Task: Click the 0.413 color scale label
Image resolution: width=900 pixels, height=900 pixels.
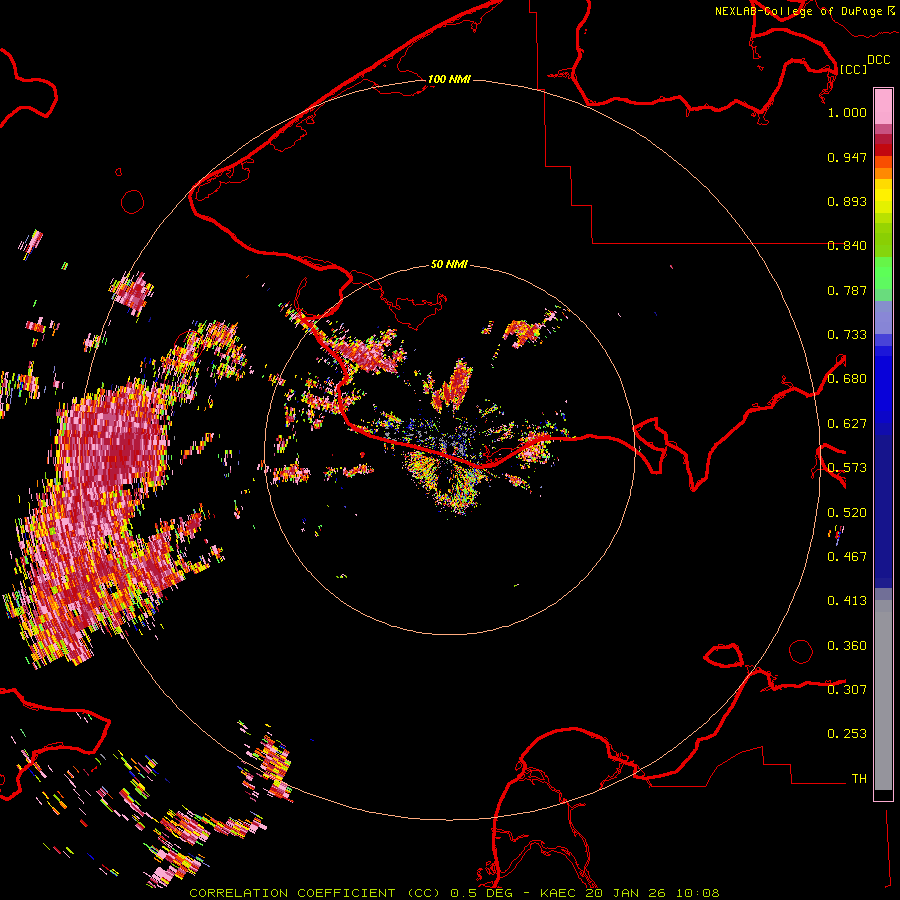Action: [847, 601]
